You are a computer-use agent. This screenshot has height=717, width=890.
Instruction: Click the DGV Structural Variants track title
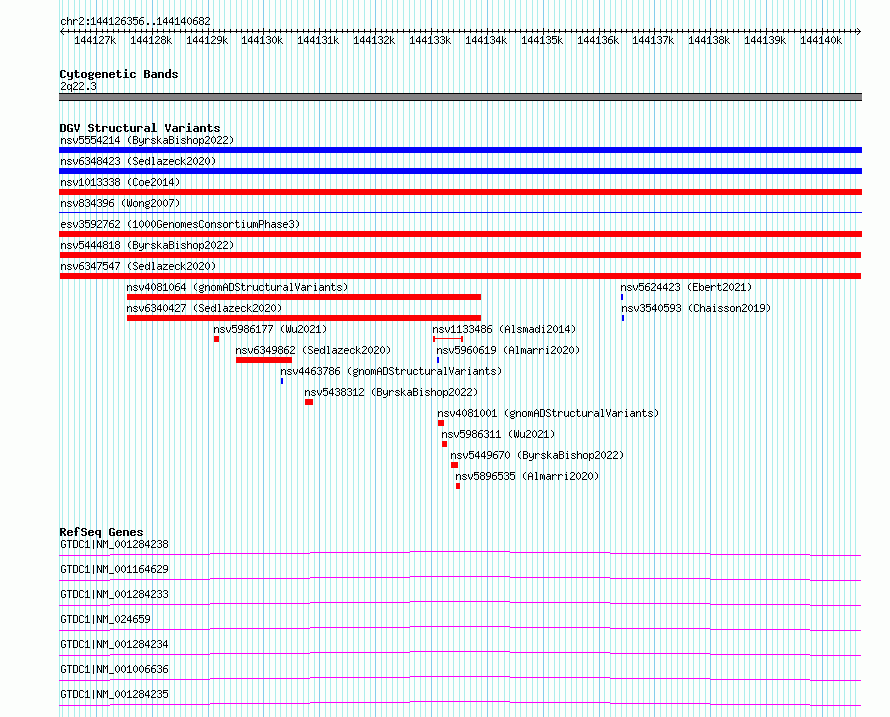[140, 128]
